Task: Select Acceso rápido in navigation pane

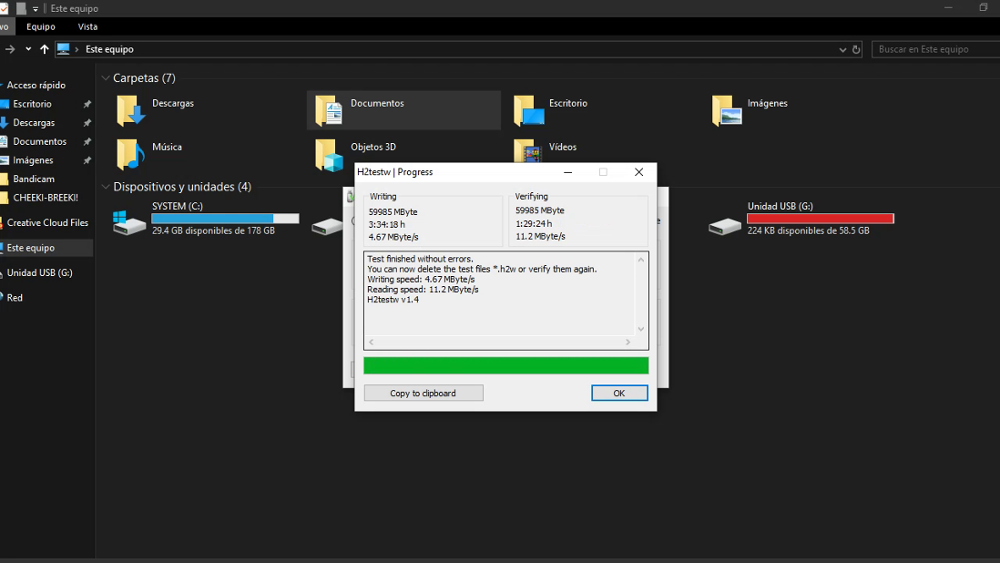Action: point(36,85)
